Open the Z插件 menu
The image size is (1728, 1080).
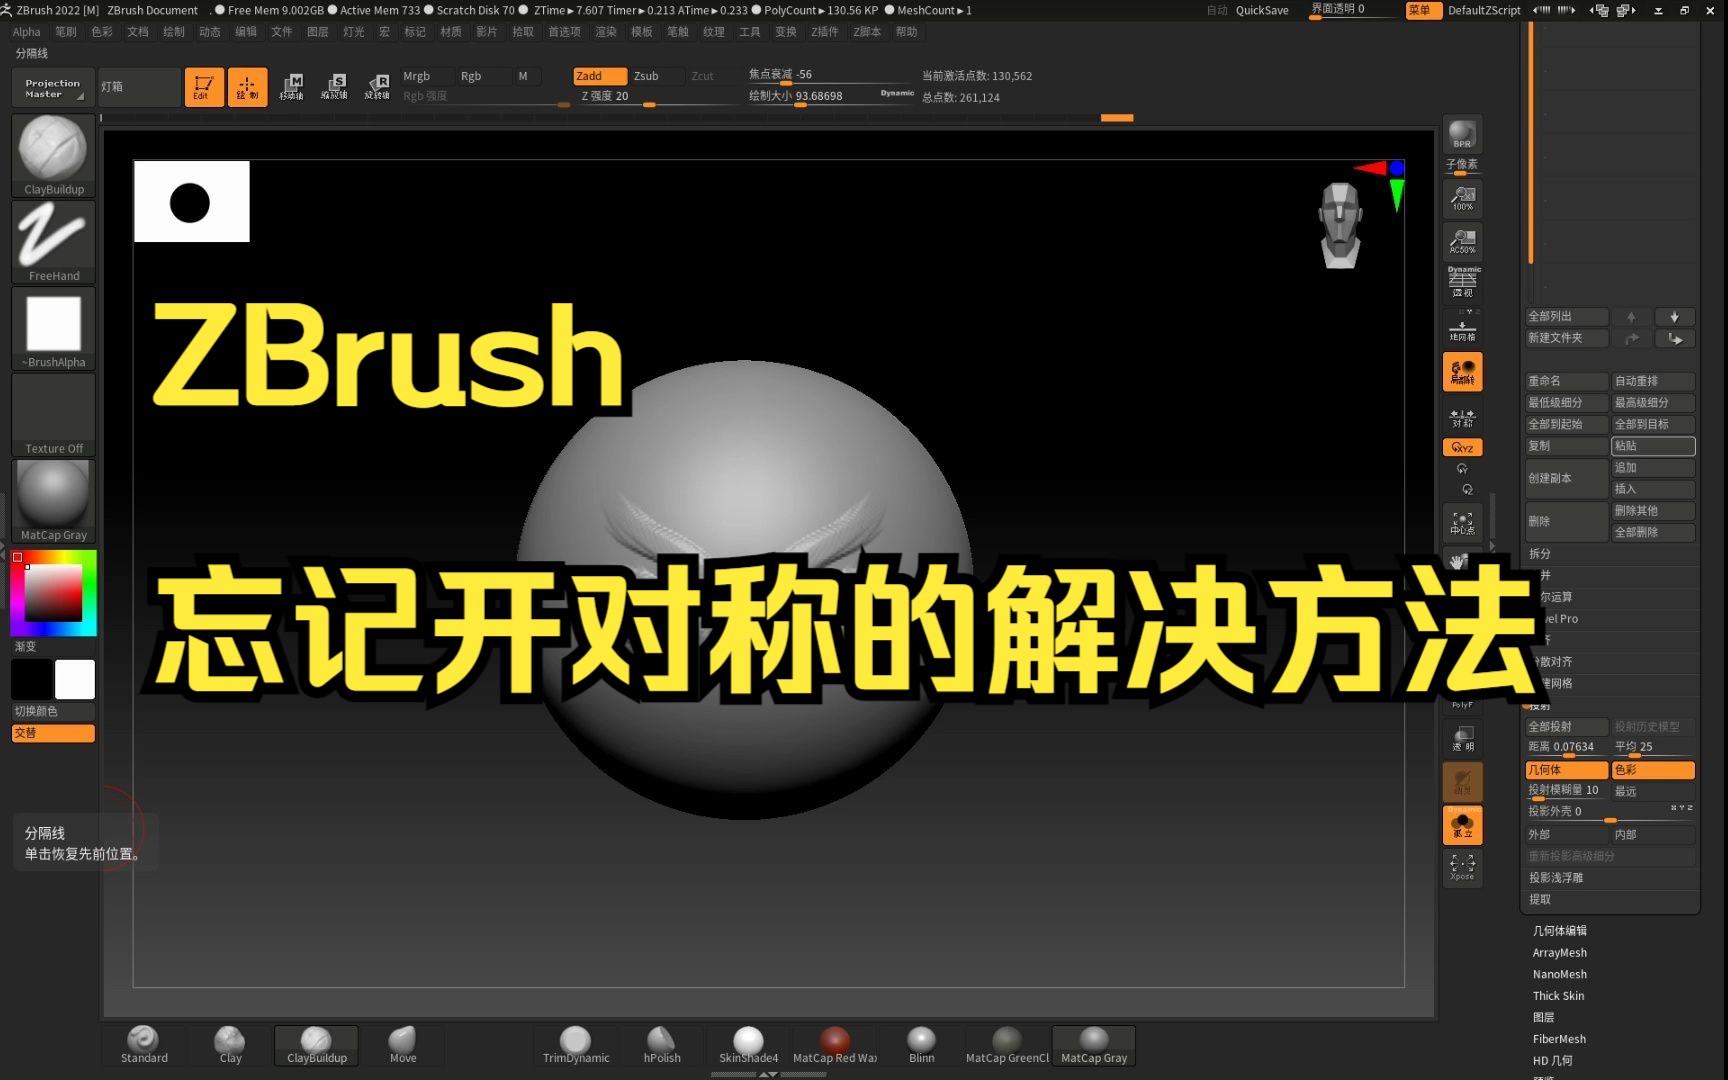point(825,32)
